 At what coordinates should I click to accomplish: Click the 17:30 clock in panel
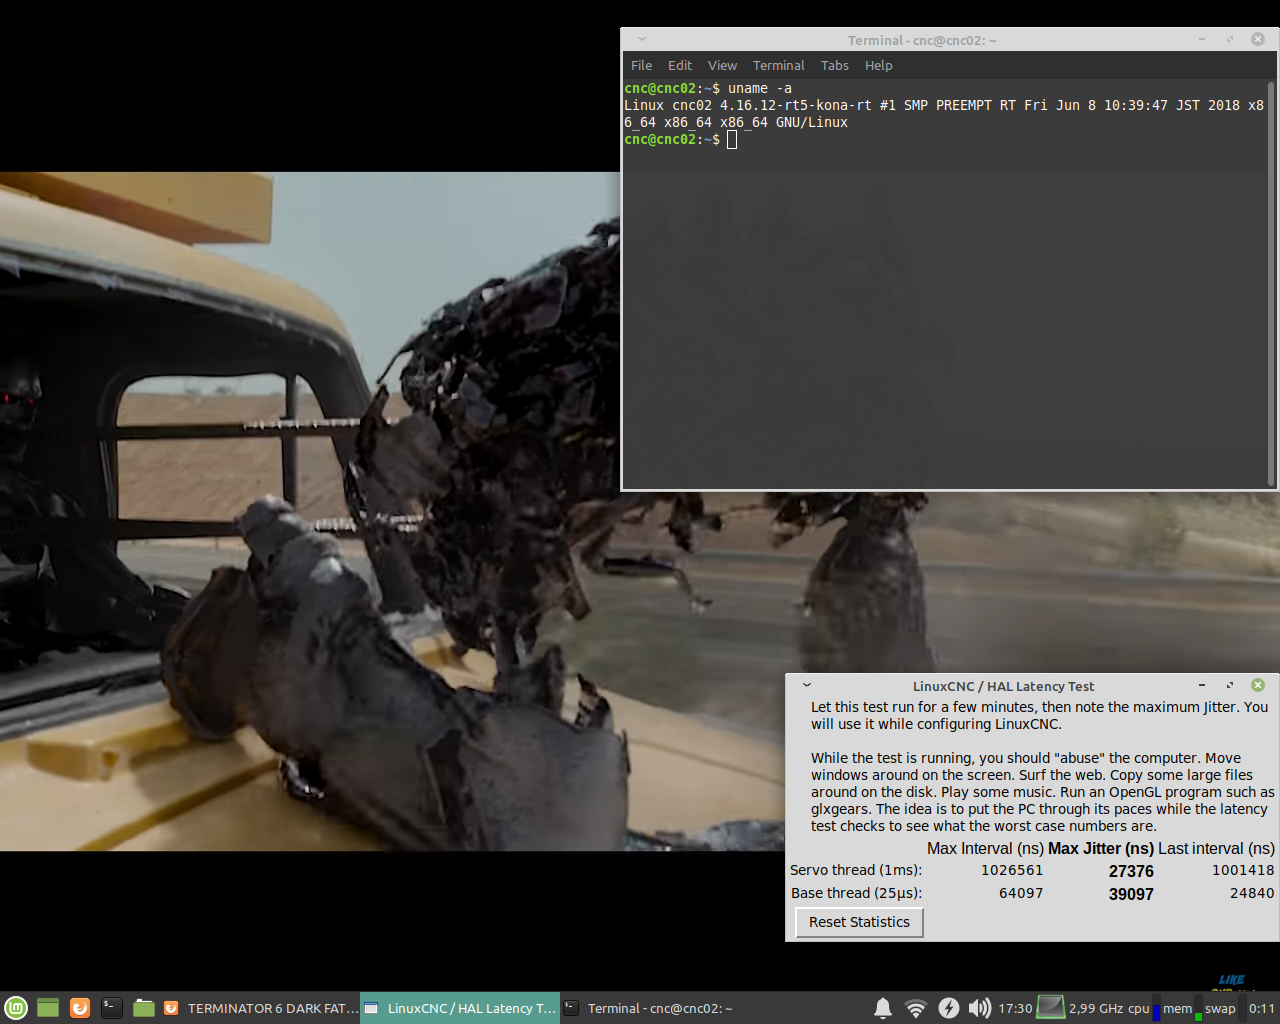pyautogui.click(x=1015, y=1008)
